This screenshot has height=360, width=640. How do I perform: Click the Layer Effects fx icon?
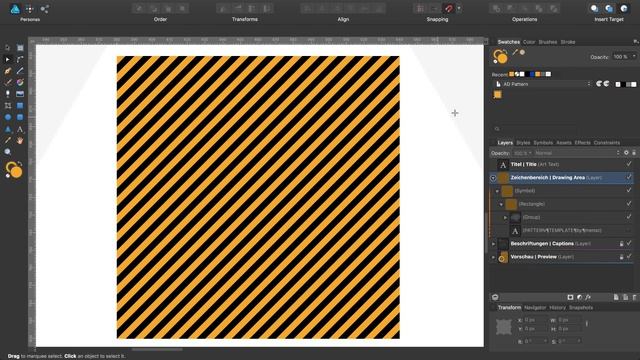pyautogui.click(x=588, y=297)
